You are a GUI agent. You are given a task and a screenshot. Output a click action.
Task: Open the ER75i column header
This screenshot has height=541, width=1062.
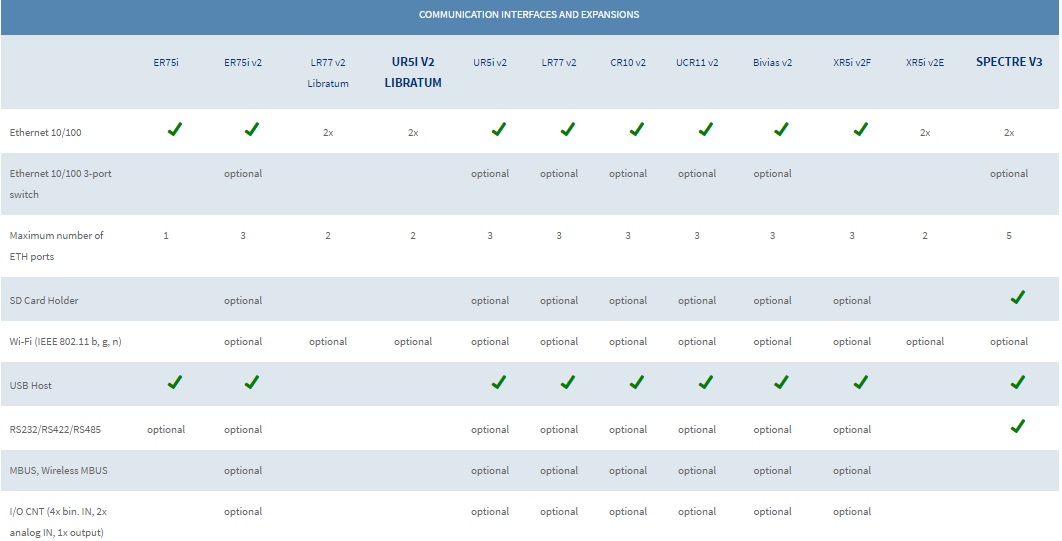pyautogui.click(x=166, y=62)
